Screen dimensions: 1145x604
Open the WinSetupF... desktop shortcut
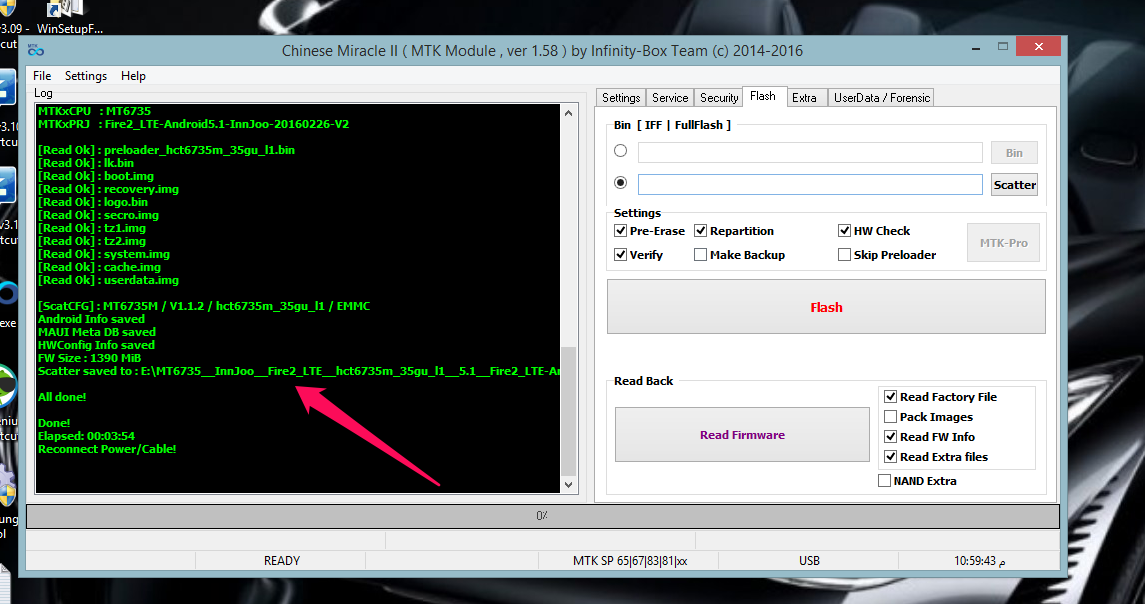tap(69, 18)
